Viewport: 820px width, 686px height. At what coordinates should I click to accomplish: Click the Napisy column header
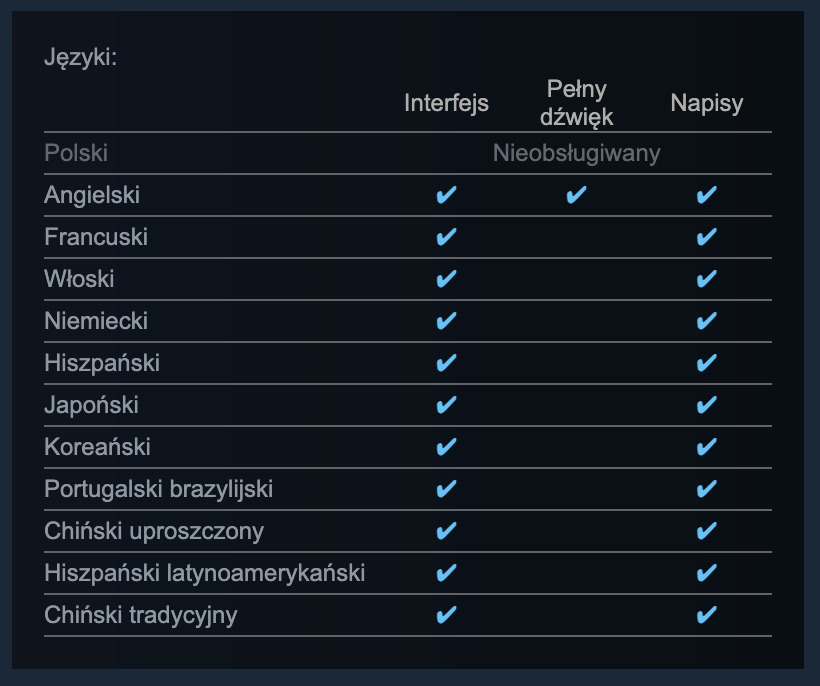click(x=707, y=103)
